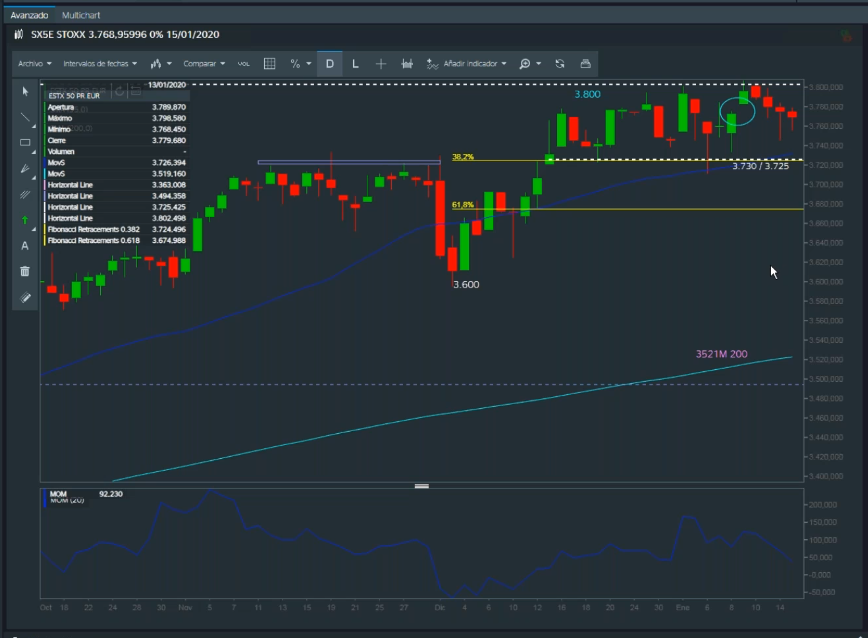The width and height of the screenshot is (868, 638).
Task: Toggle the D scale button
Action: click(329, 63)
